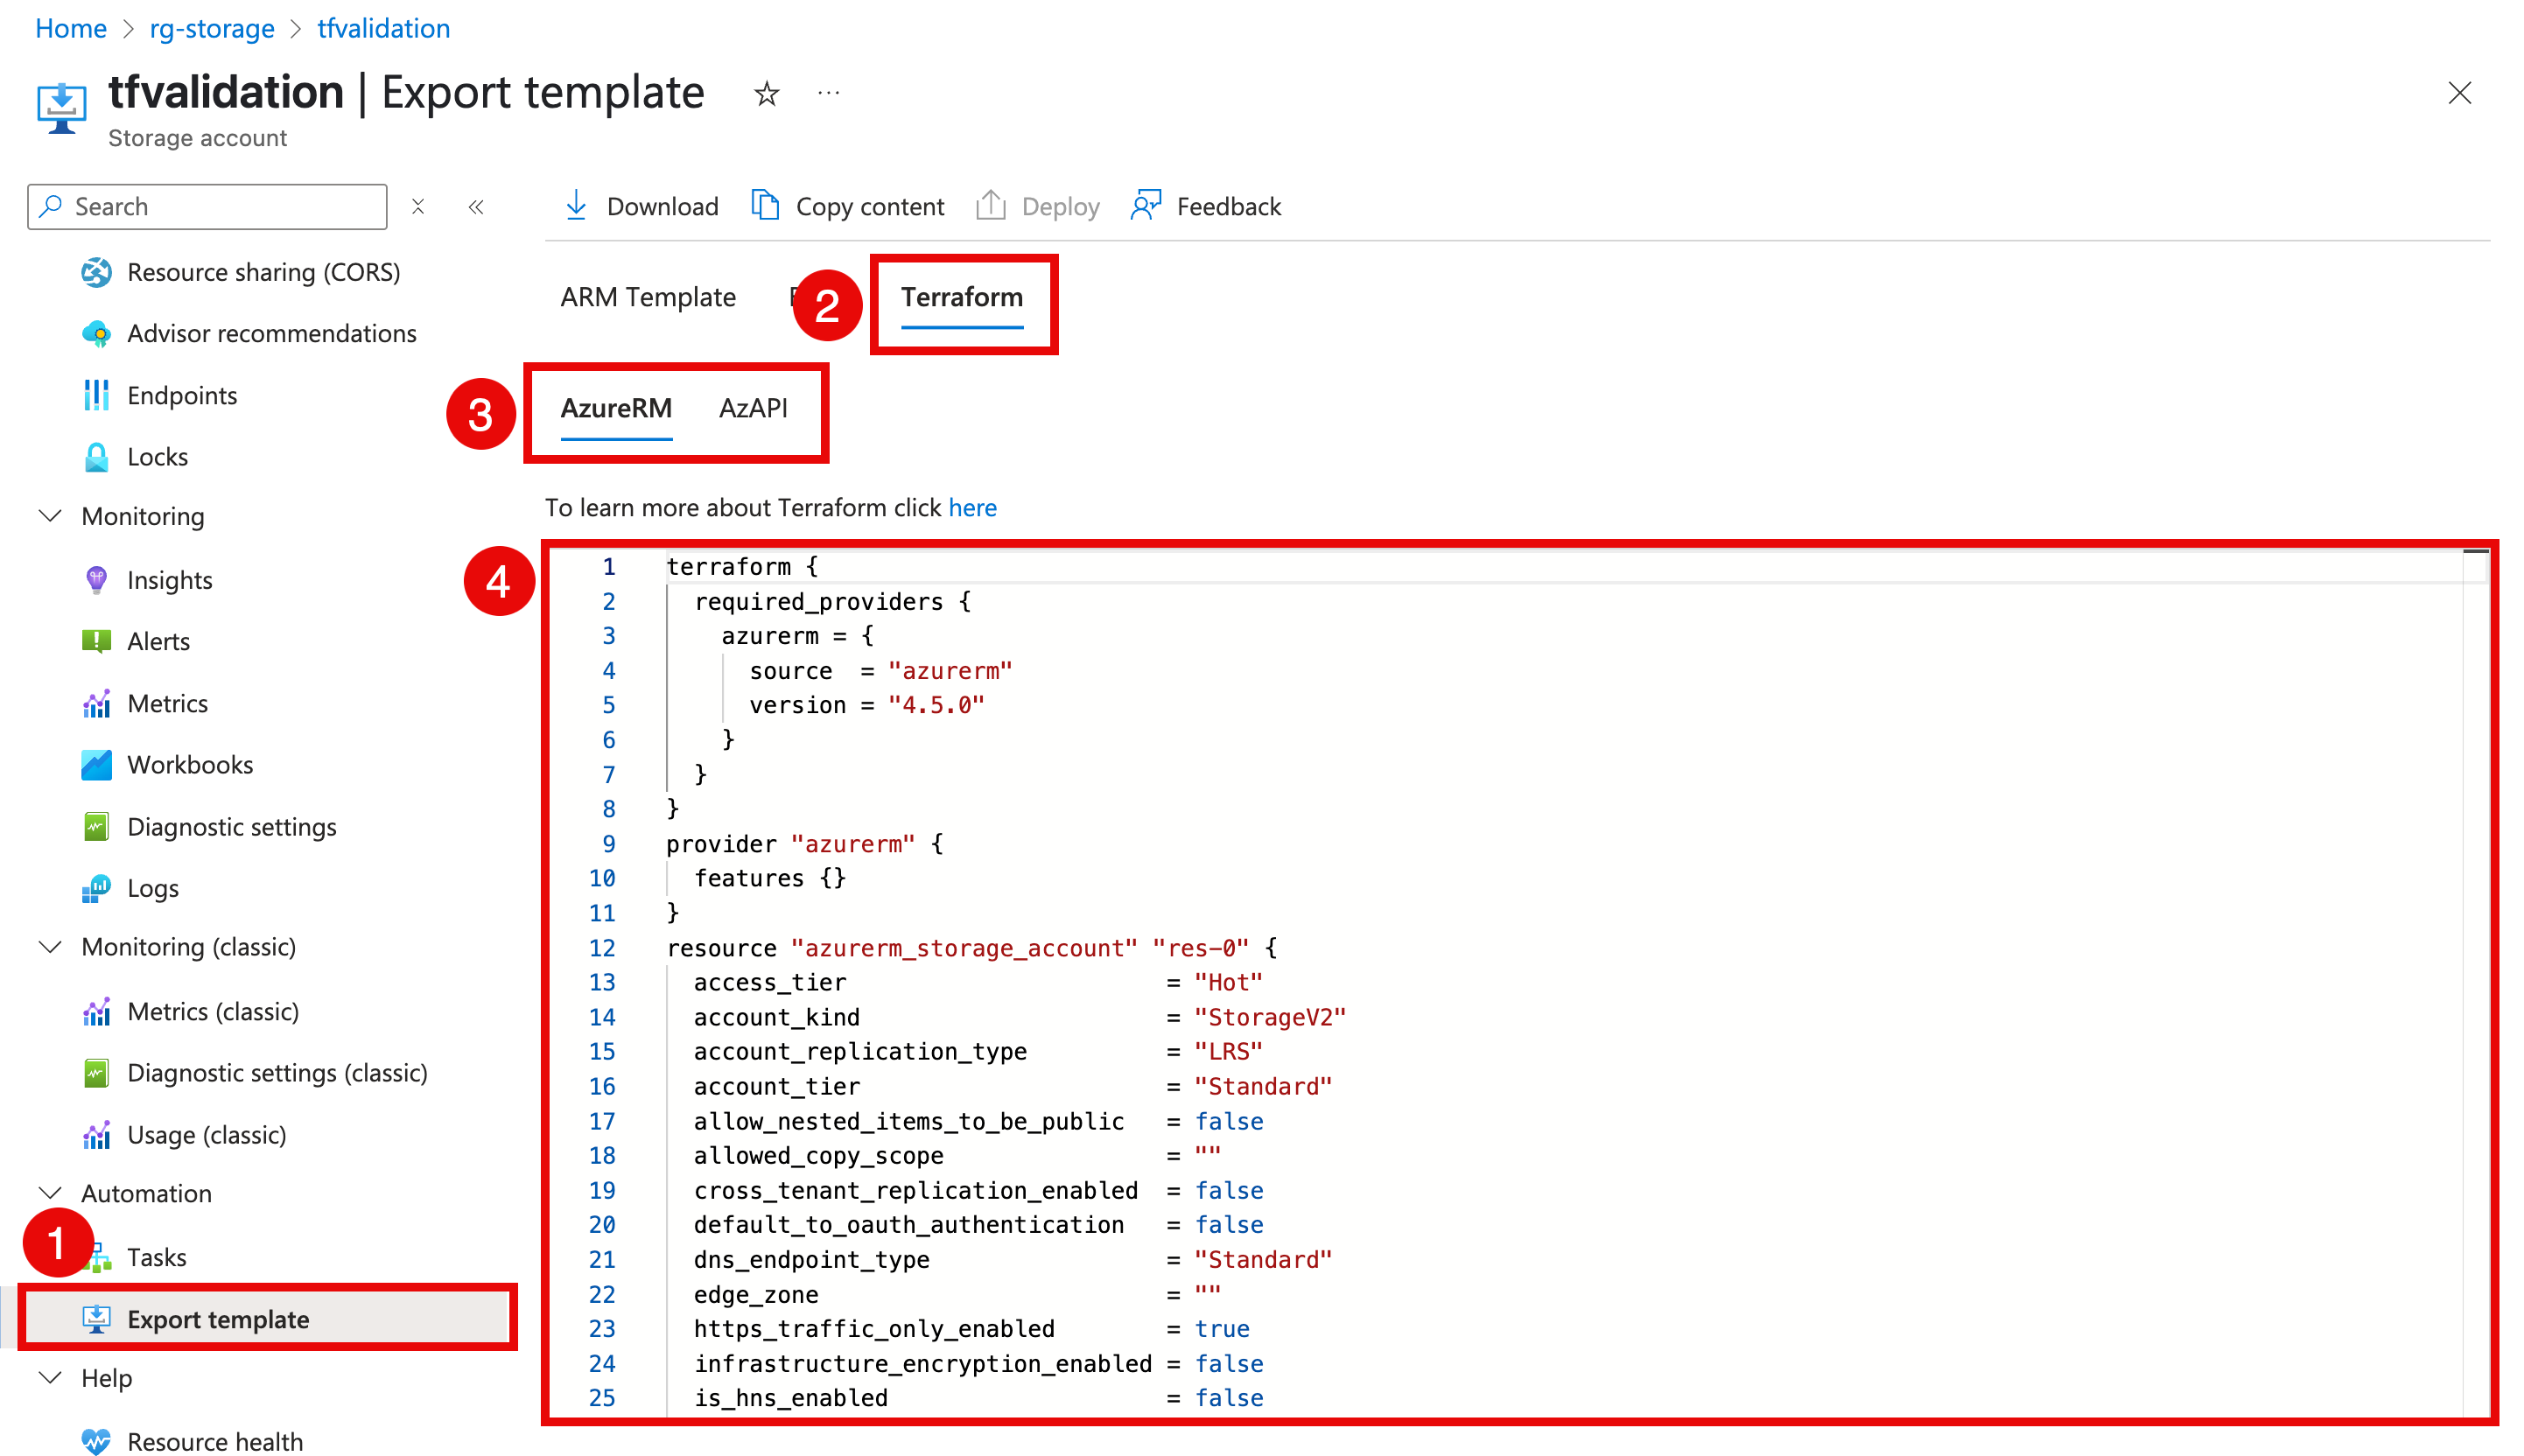Favorite this page with the star icon
This screenshot has width=2524, height=1456.
(x=767, y=94)
